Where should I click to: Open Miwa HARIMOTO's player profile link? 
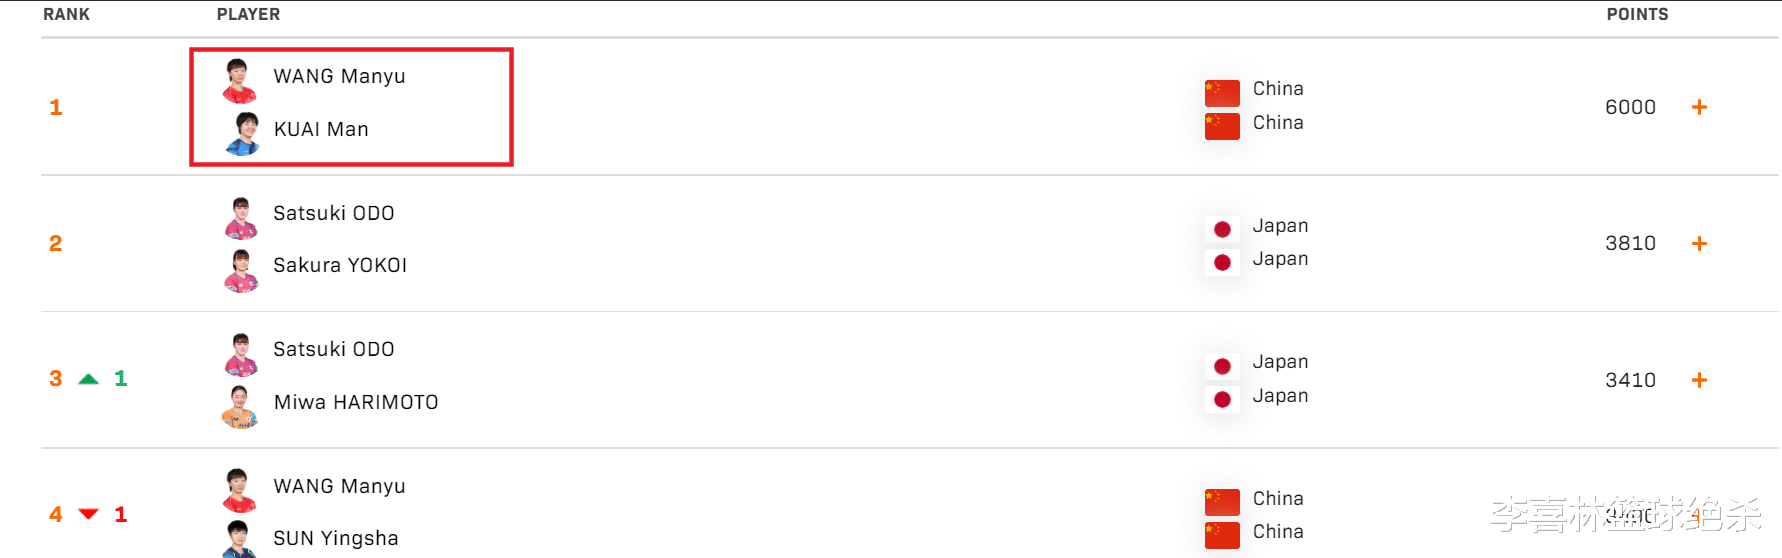tap(356, 402)
